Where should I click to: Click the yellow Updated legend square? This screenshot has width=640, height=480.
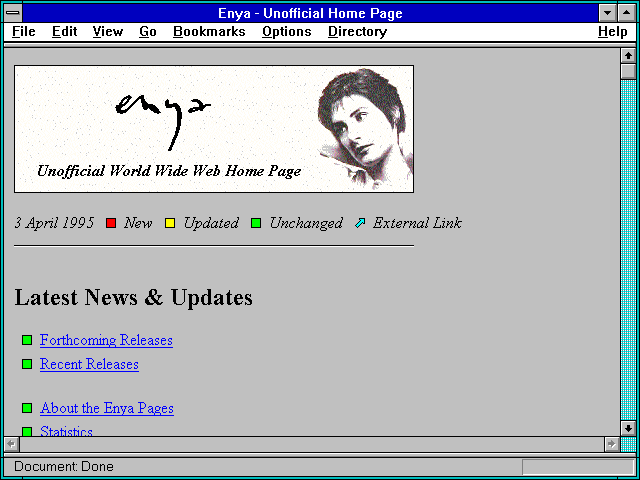(x=170, y=223)
